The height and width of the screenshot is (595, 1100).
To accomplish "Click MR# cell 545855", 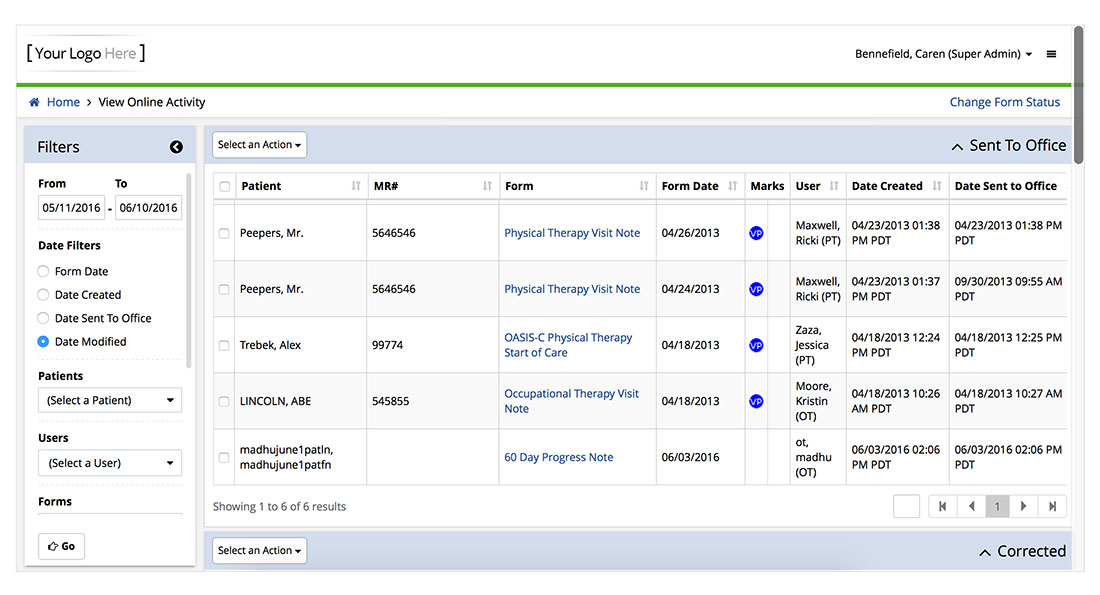I will click(x=390, y=401).
